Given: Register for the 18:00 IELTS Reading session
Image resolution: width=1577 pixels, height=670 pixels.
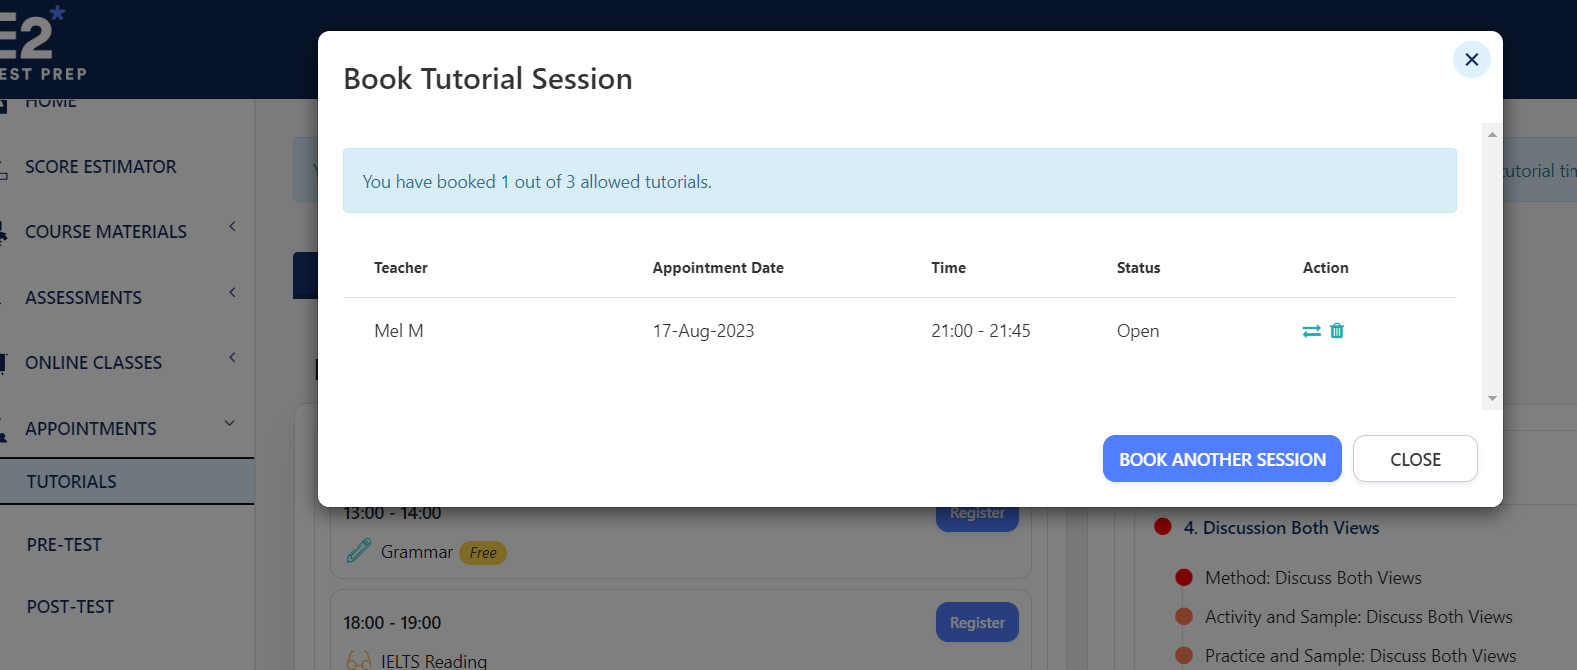Looking at the screenshot, I should tap(977, 621).
